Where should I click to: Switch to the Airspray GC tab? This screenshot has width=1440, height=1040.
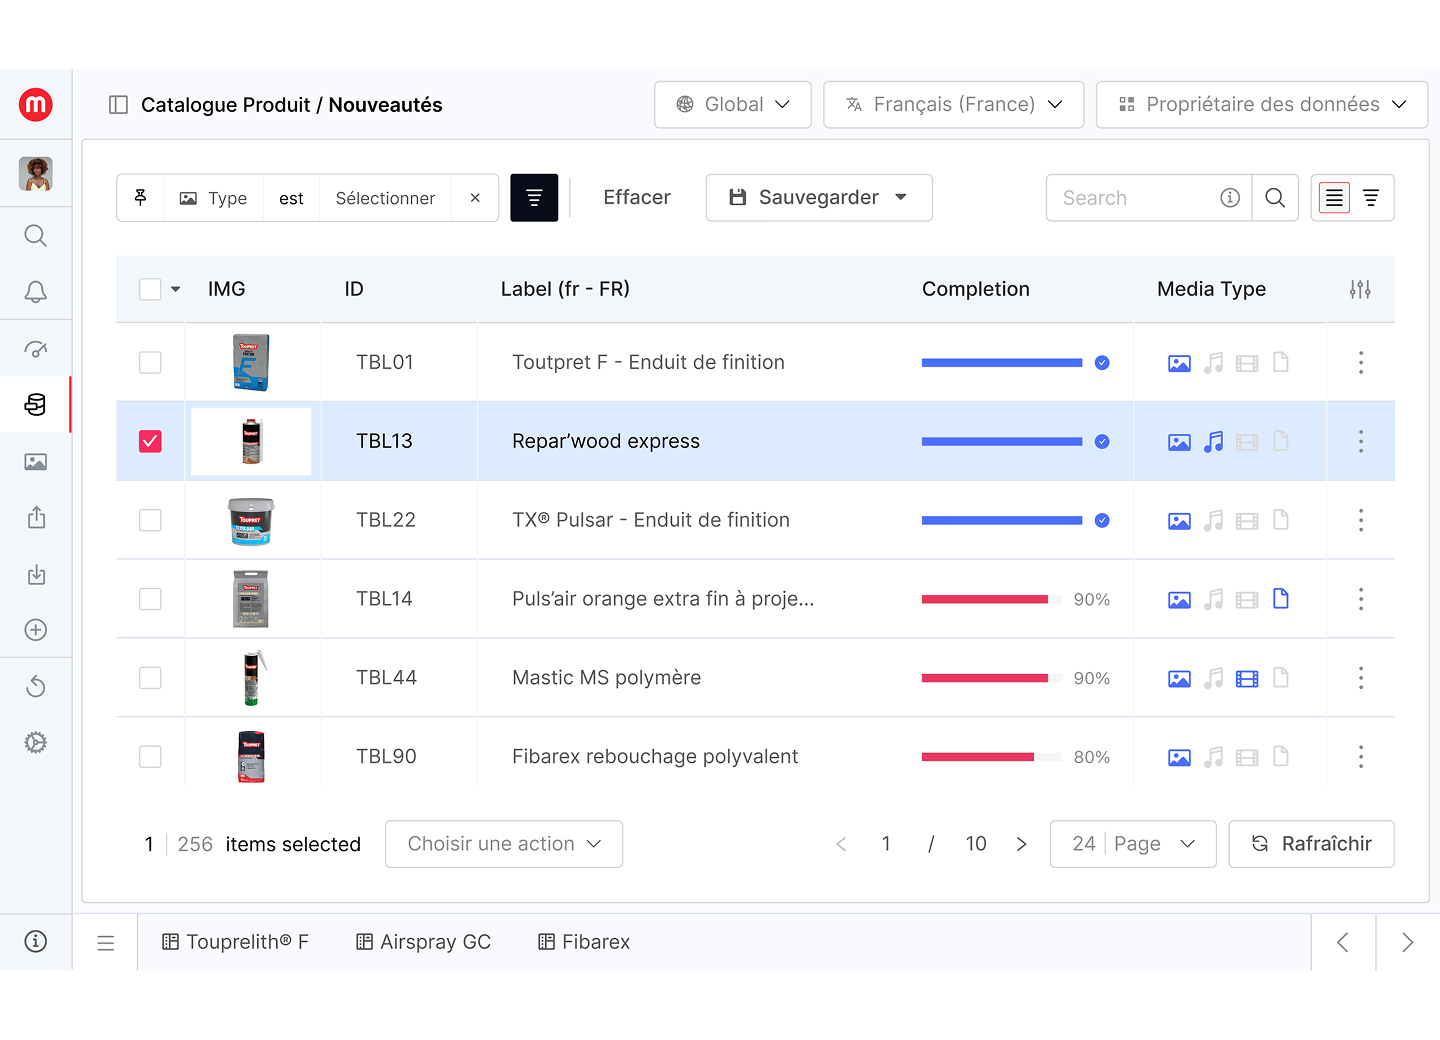[x=424, y=942]
